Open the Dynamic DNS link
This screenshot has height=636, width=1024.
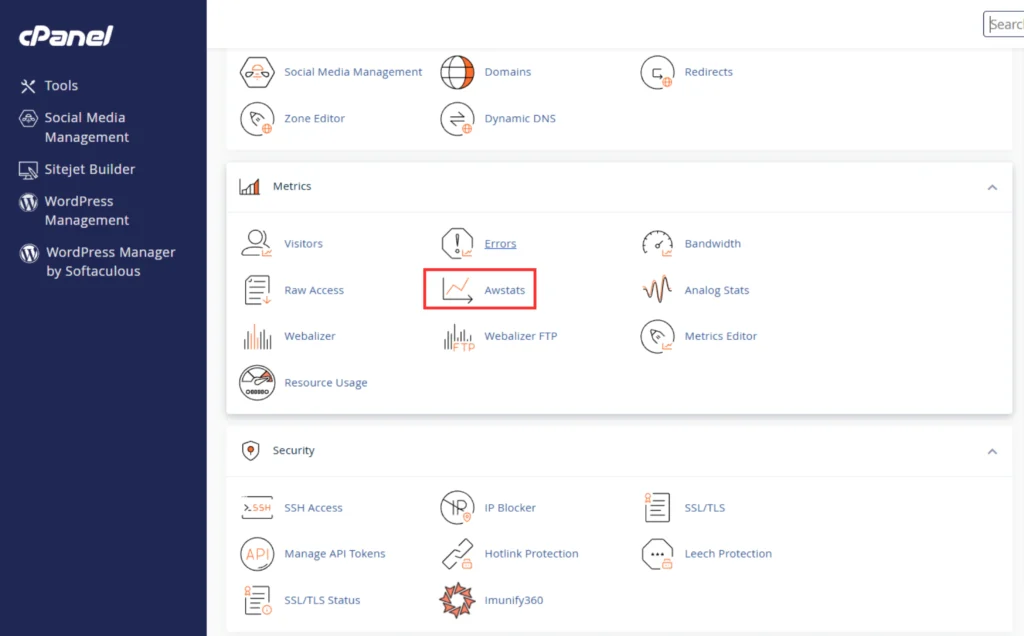[x=520, y=118]
